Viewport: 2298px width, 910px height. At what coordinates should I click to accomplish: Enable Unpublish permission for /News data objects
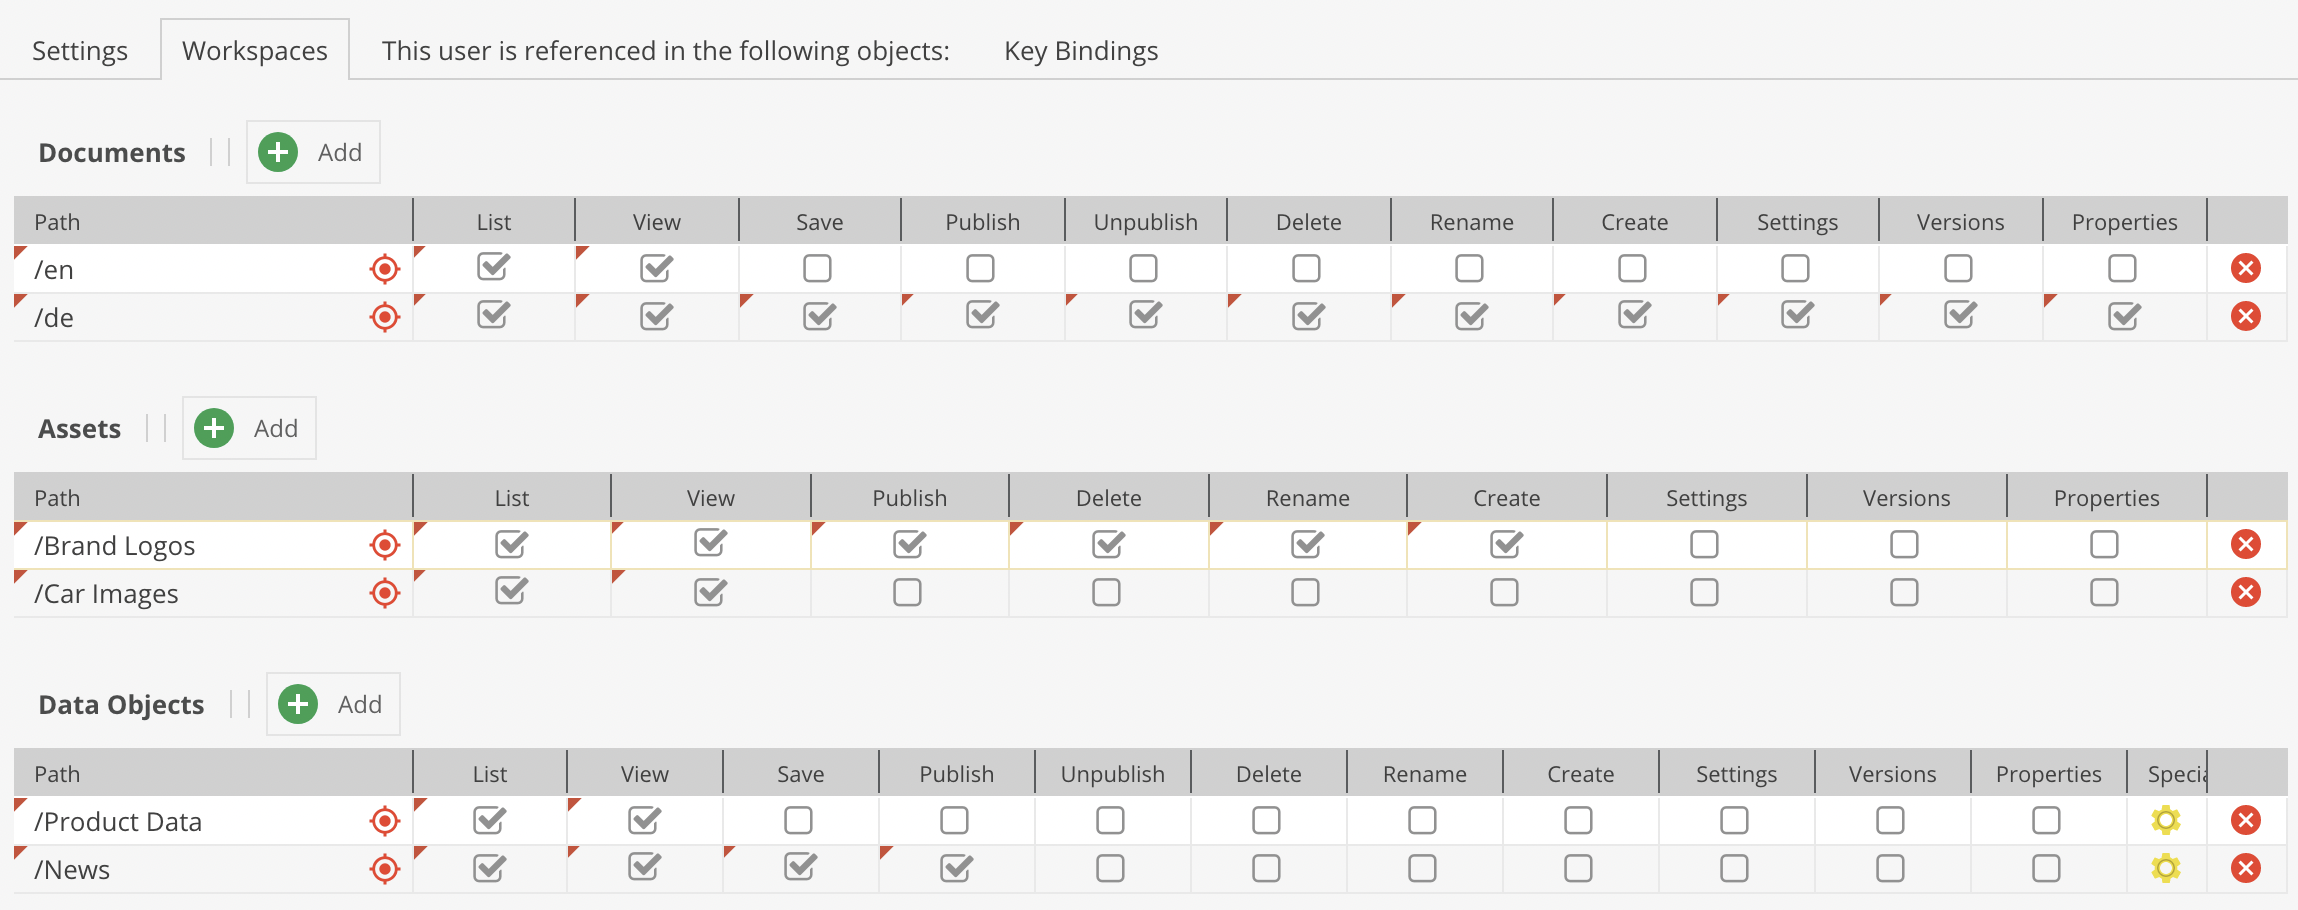point(1110,869)
